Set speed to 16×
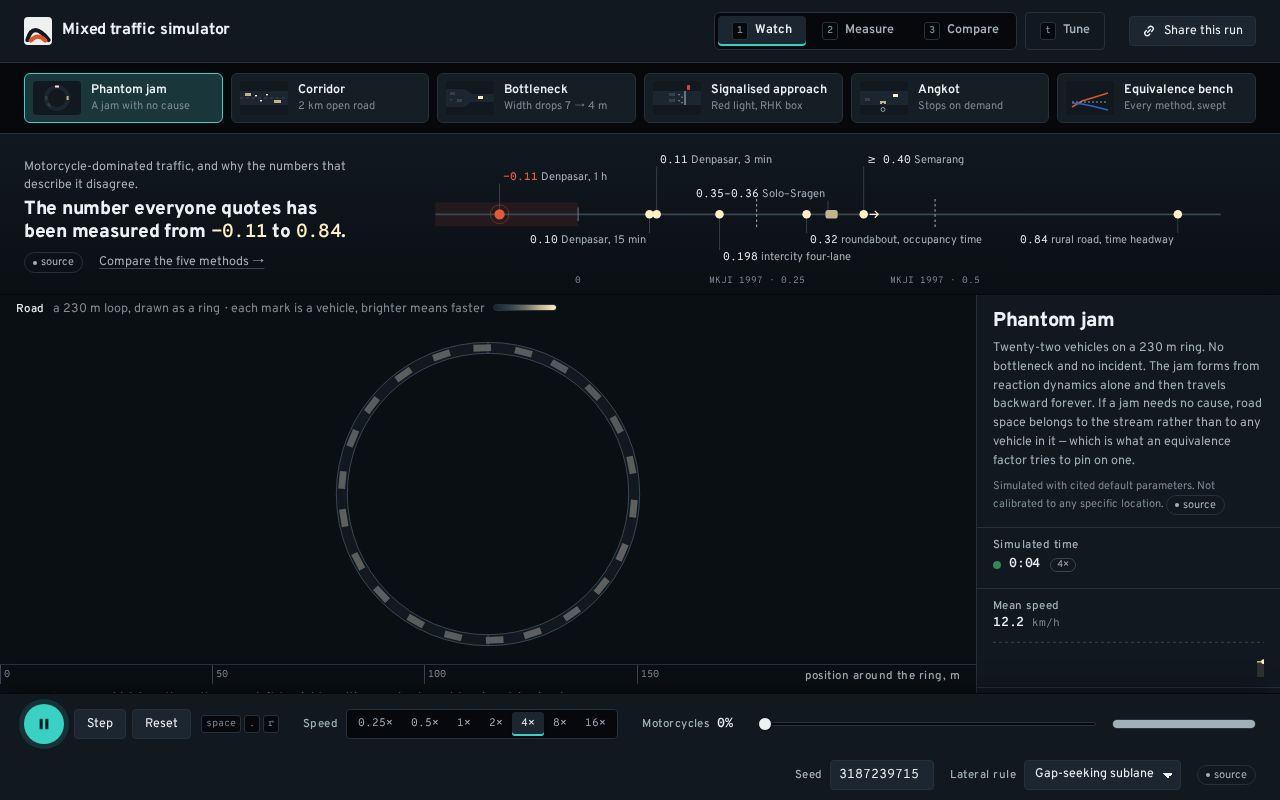The image size is (1280, 800). click(x=595, y=723)
